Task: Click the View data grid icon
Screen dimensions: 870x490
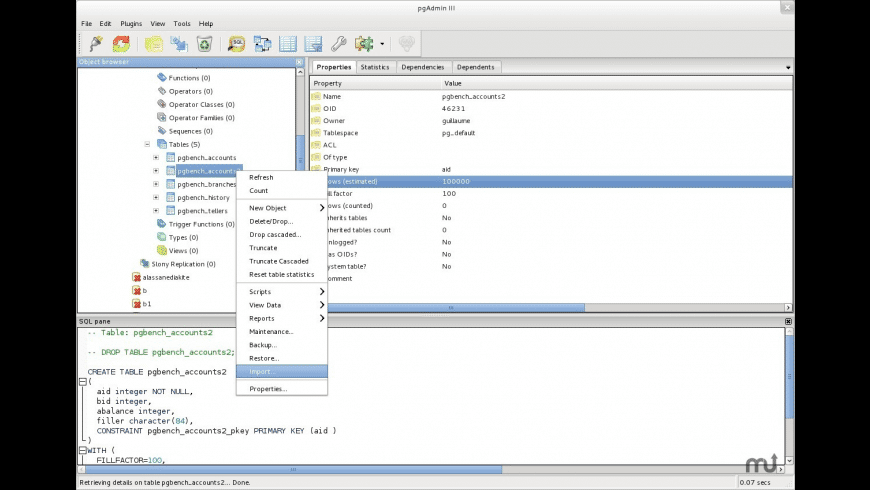Action: click(288, 44)
